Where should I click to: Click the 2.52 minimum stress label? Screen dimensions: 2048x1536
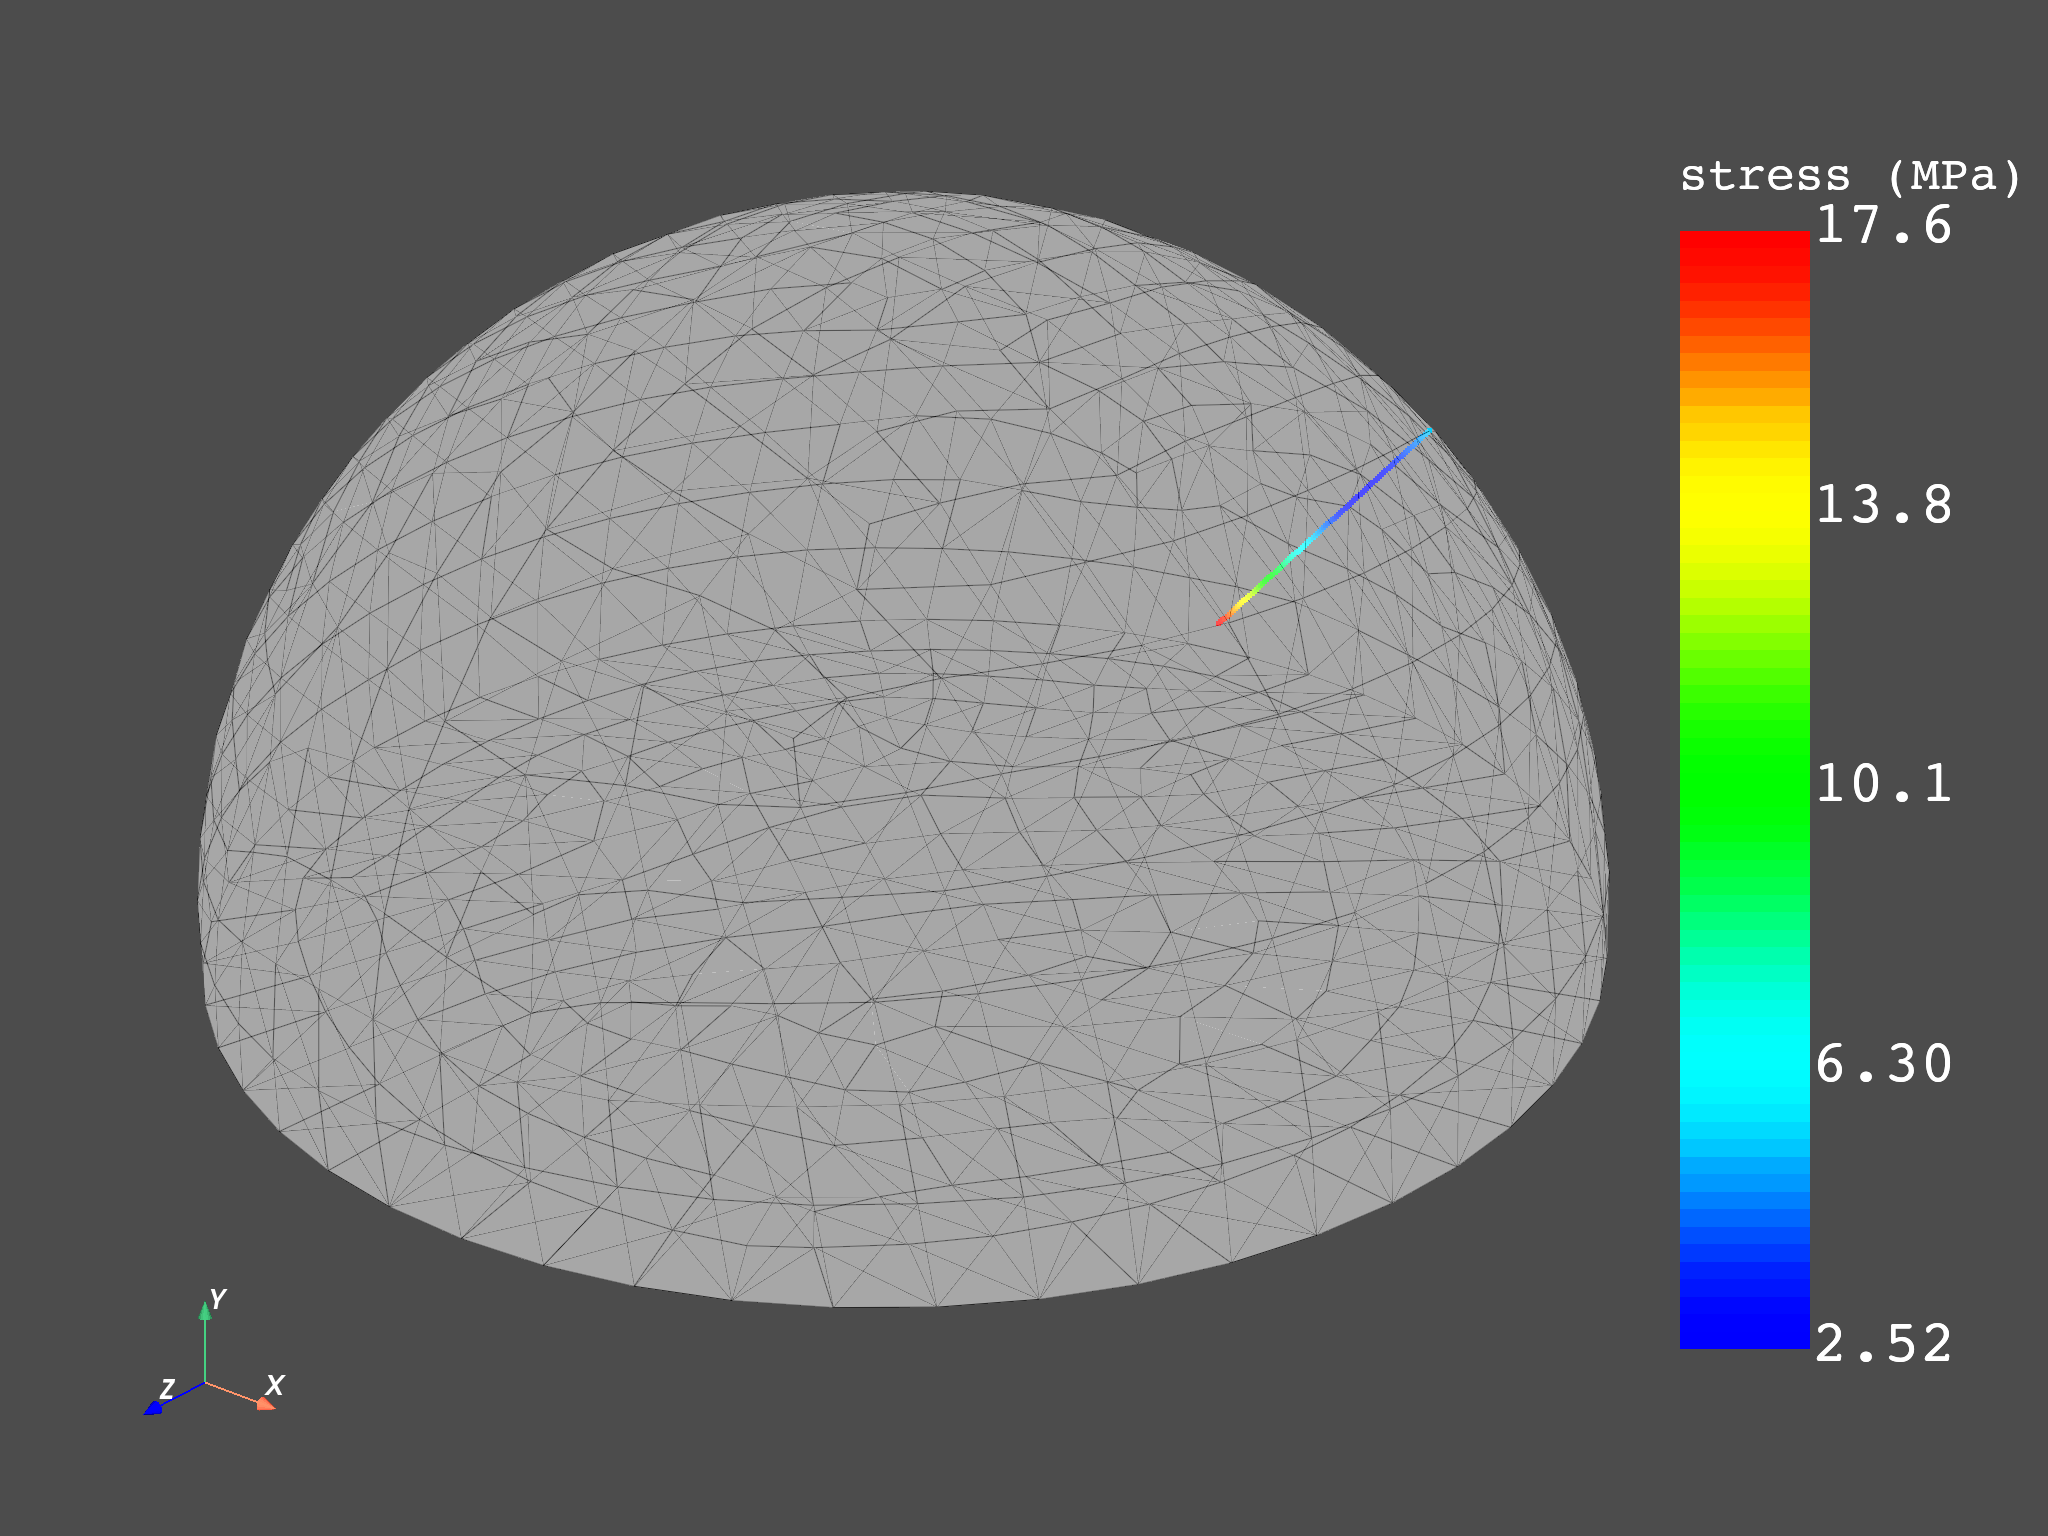[1883, 1344]
